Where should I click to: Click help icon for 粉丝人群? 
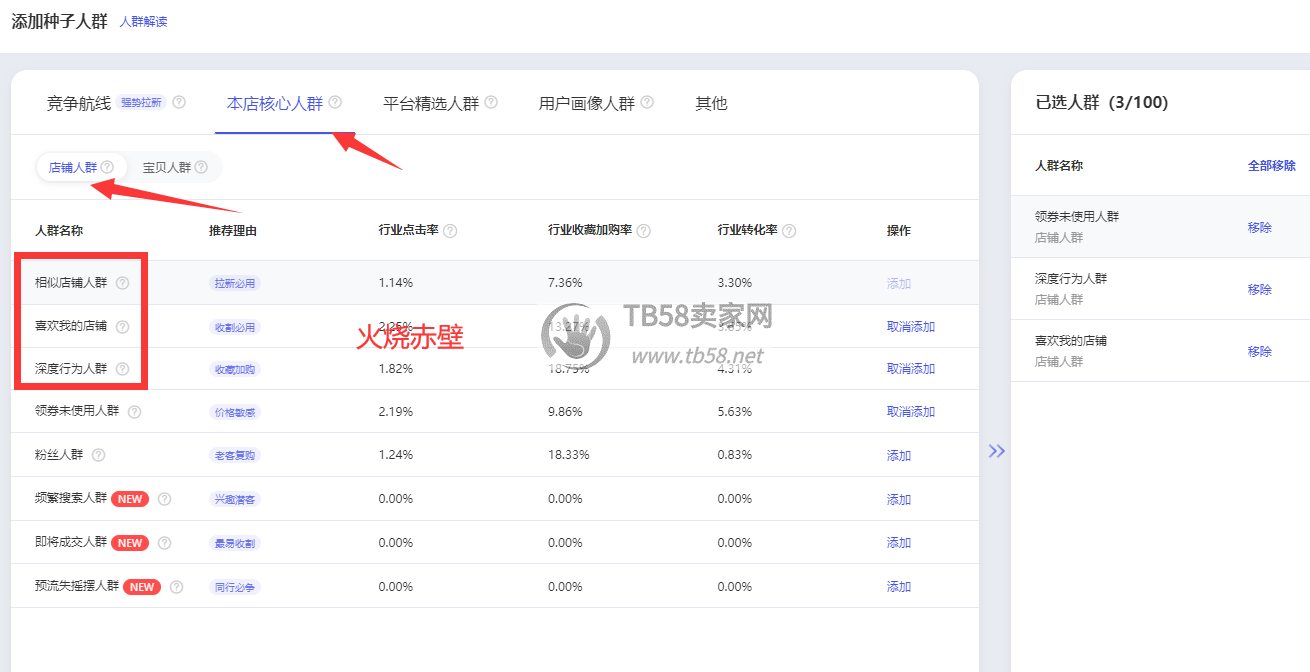click(x=99, y=455)
